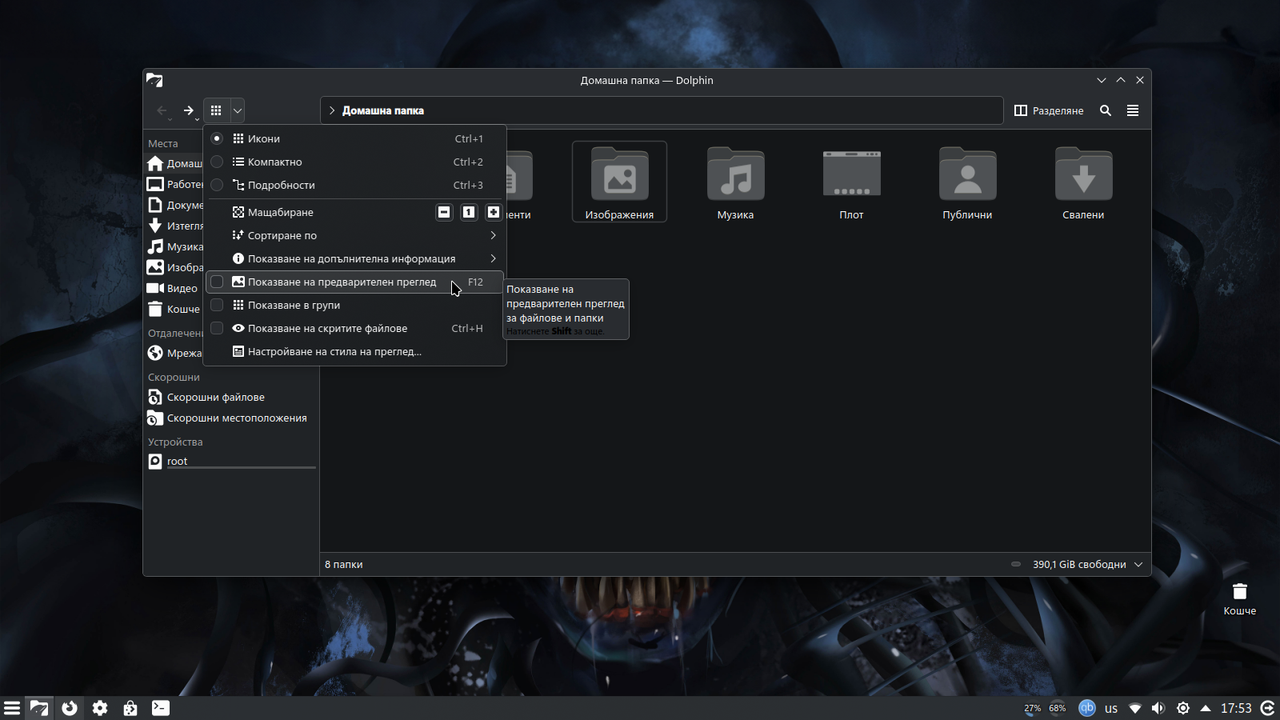This screenshot has width=1280, height=720.
Task: Click the Устройства section header
Action: click(175, 442)
